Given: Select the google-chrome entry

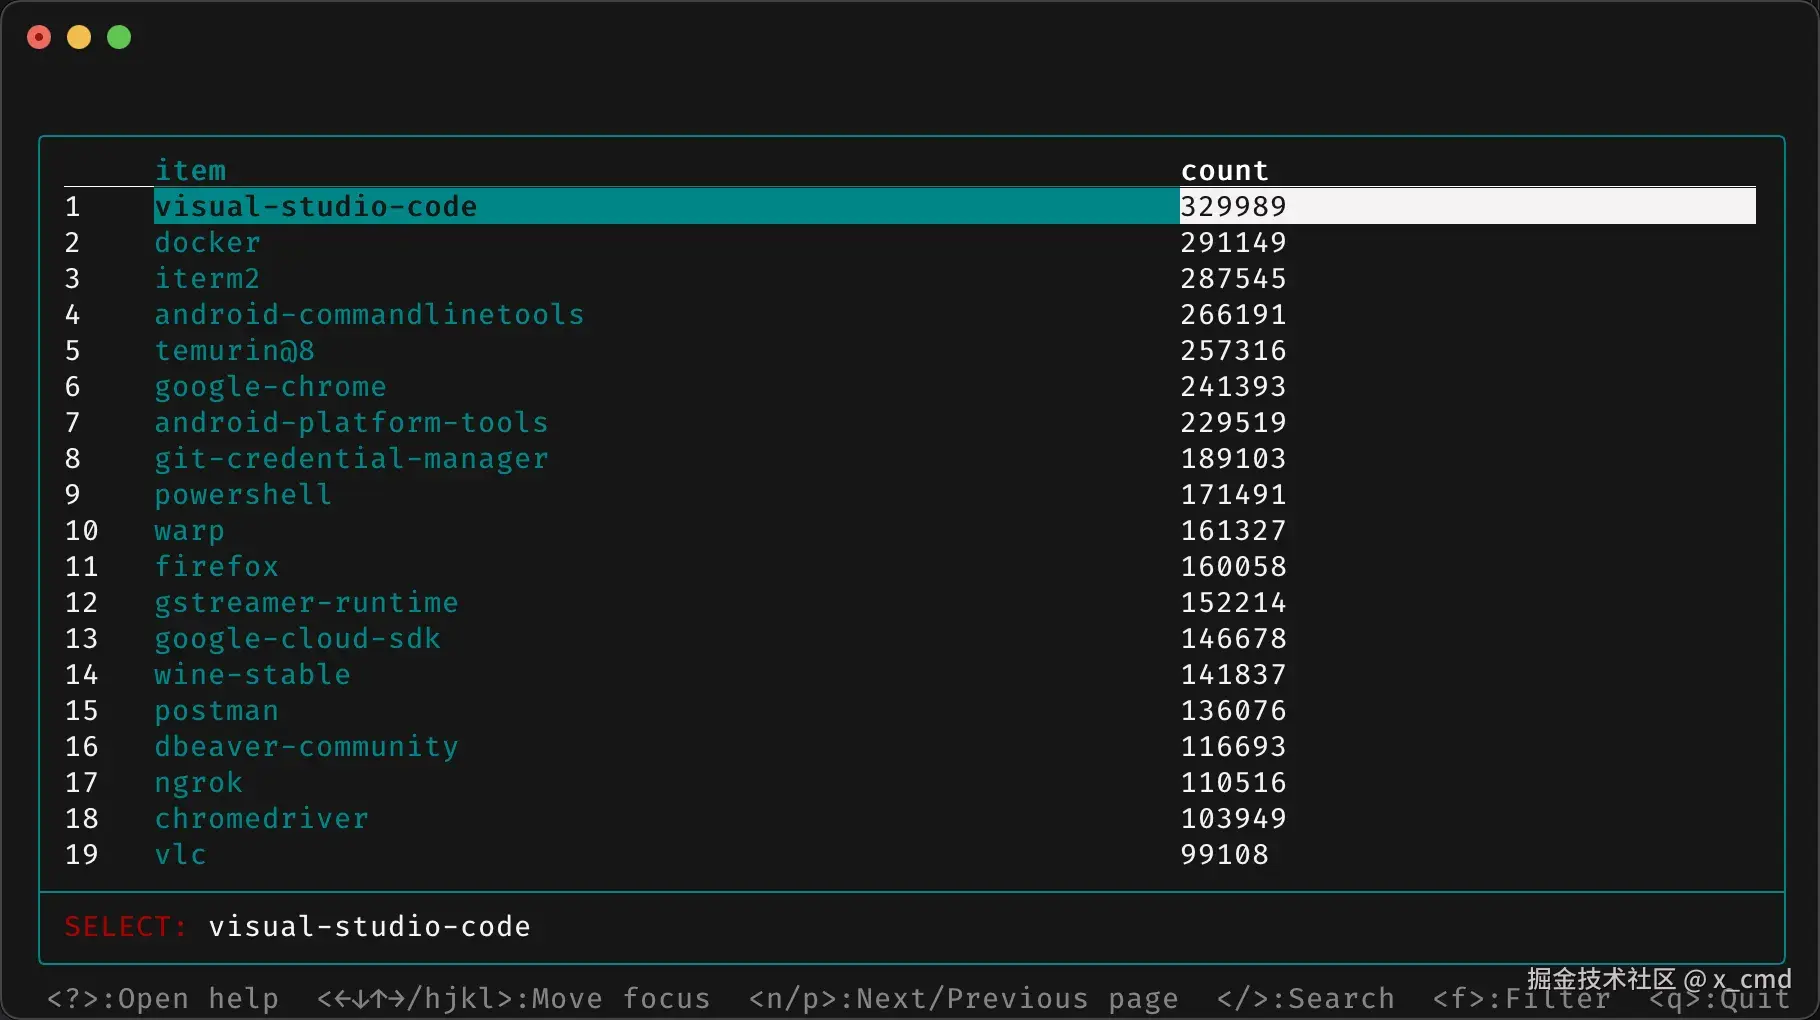Looking at the screenshot, I should (x=270, y=386).
